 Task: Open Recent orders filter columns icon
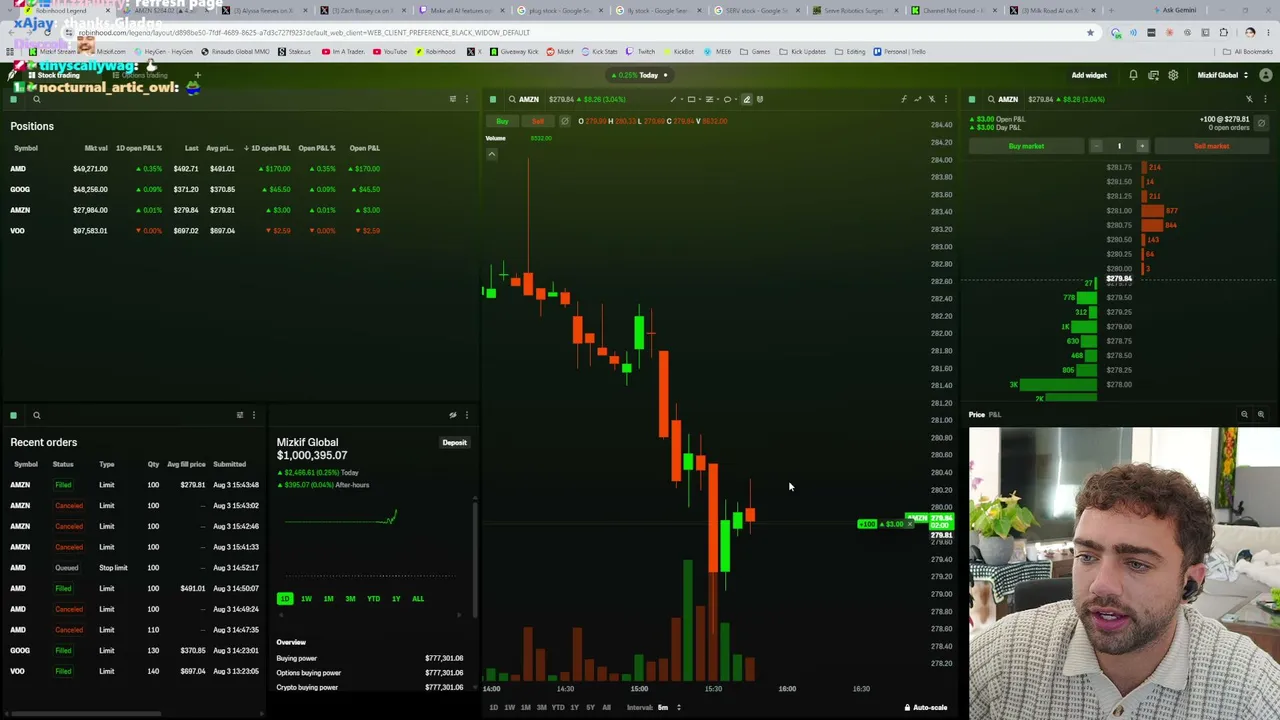click(240, 415)
